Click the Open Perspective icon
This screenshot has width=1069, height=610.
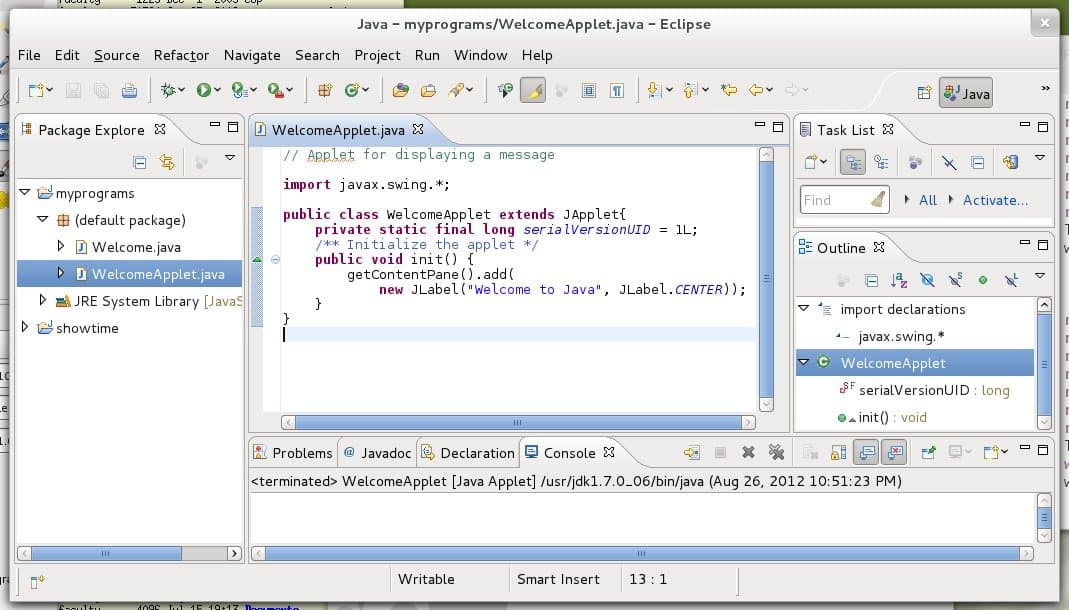(x=924, y=93)
